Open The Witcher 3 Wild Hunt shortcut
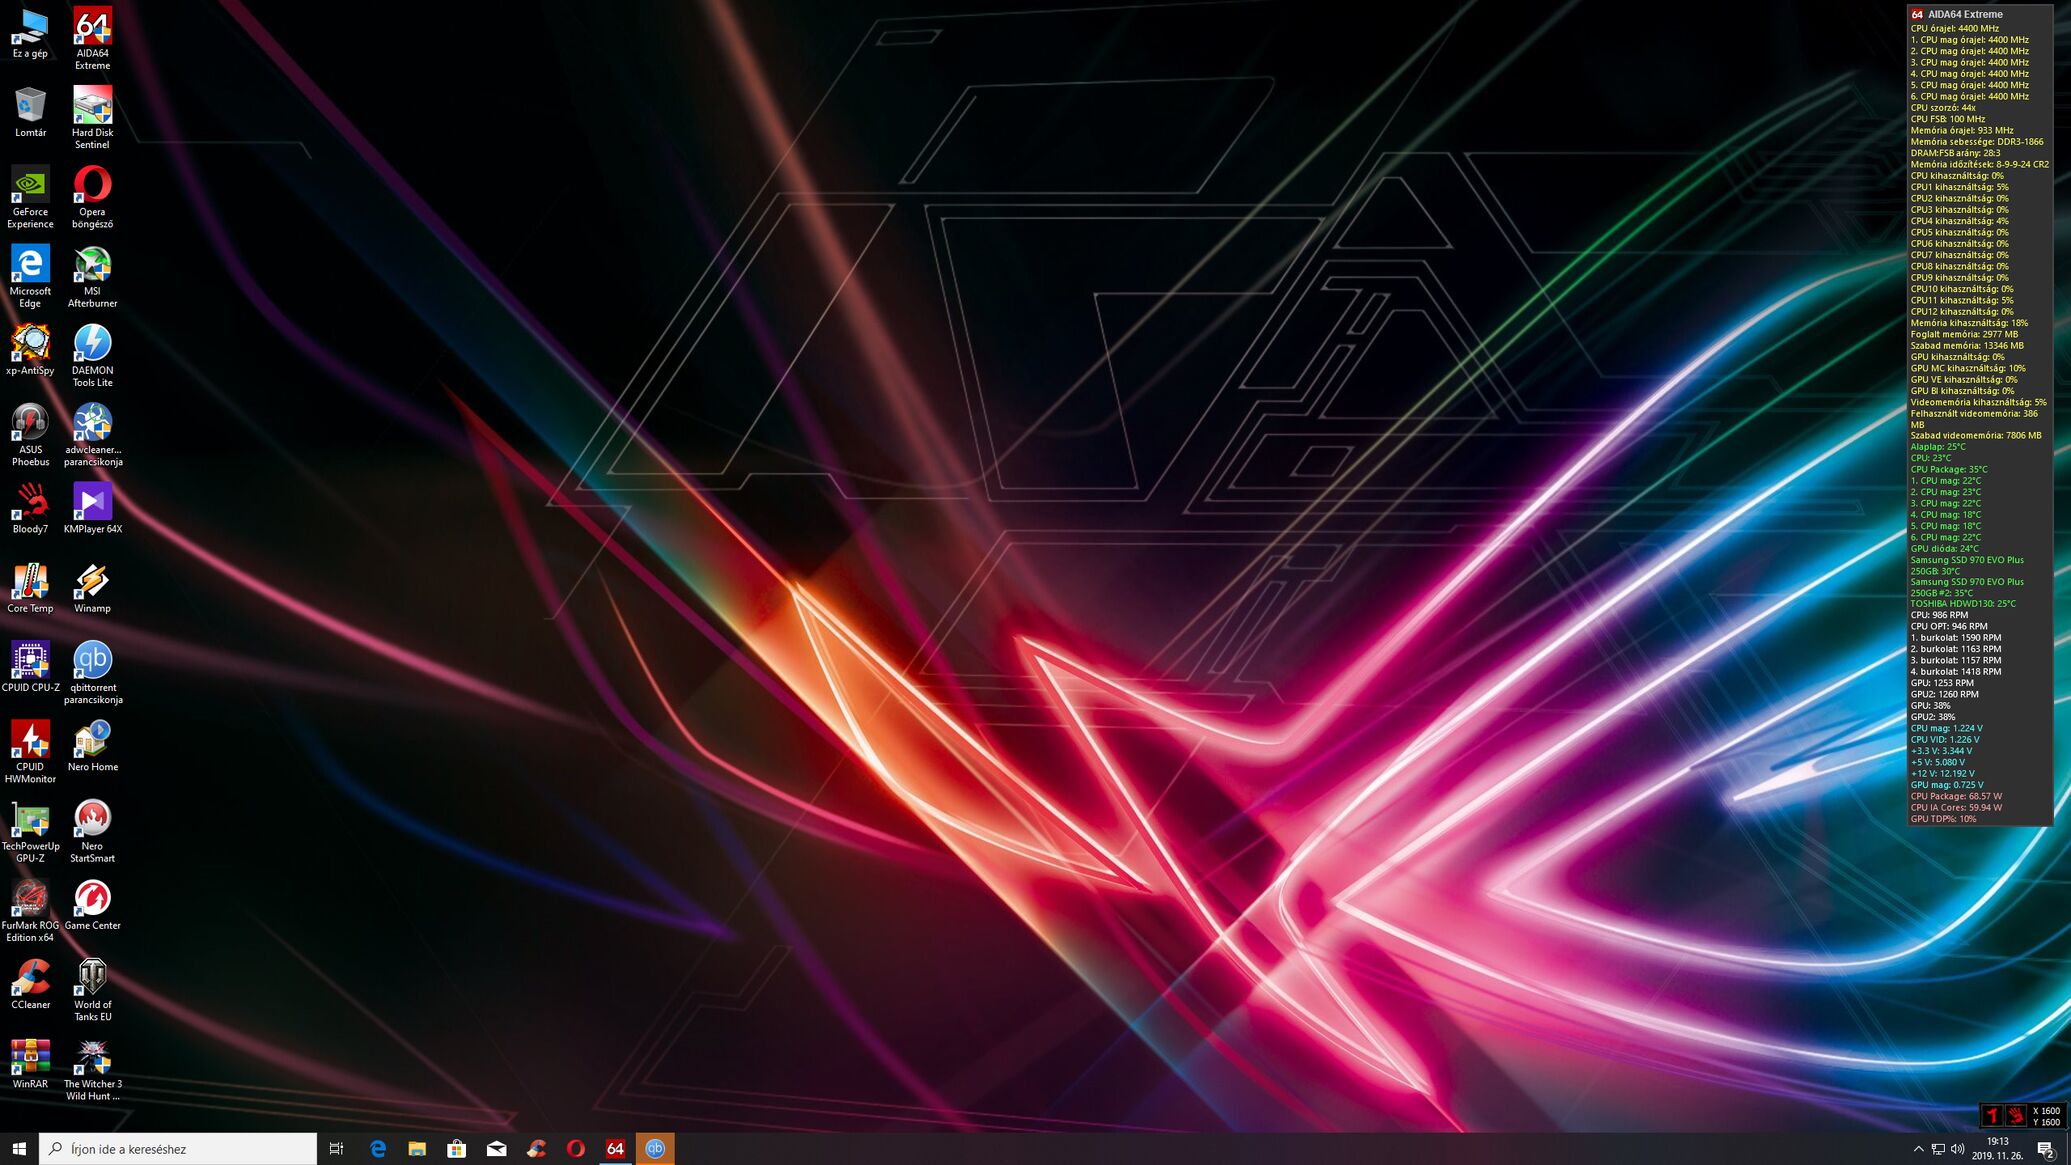The height and width of the screenshot is (1165, 2071). coord(92,1057)
